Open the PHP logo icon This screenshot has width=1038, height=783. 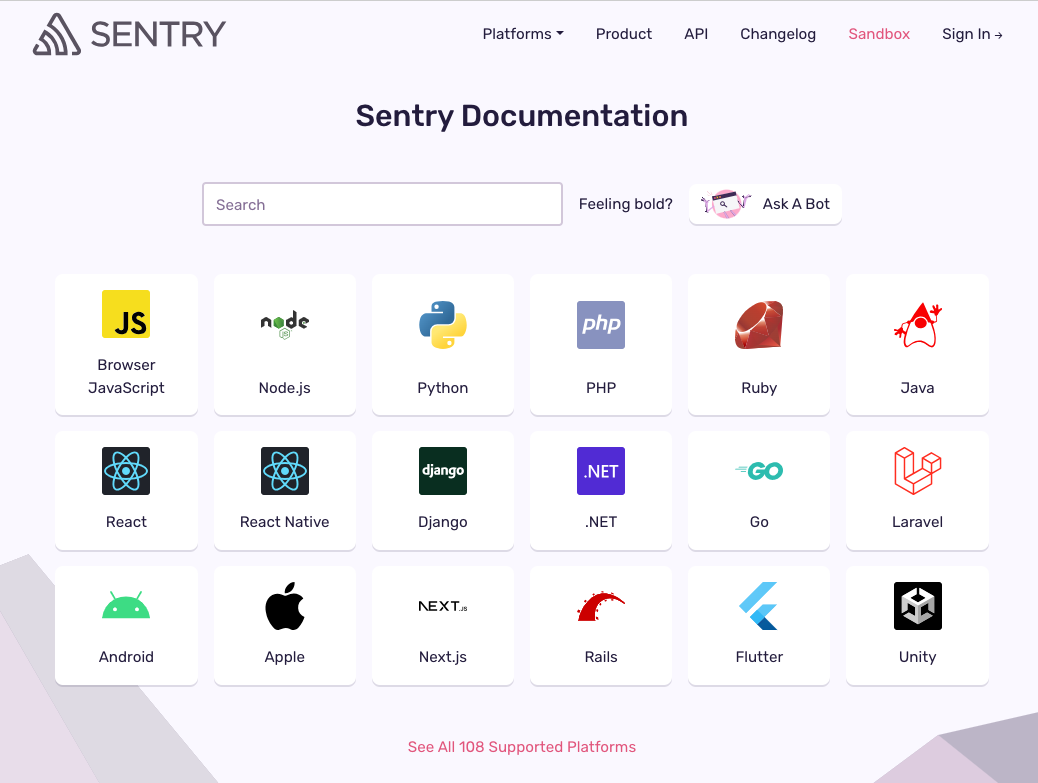601,325
